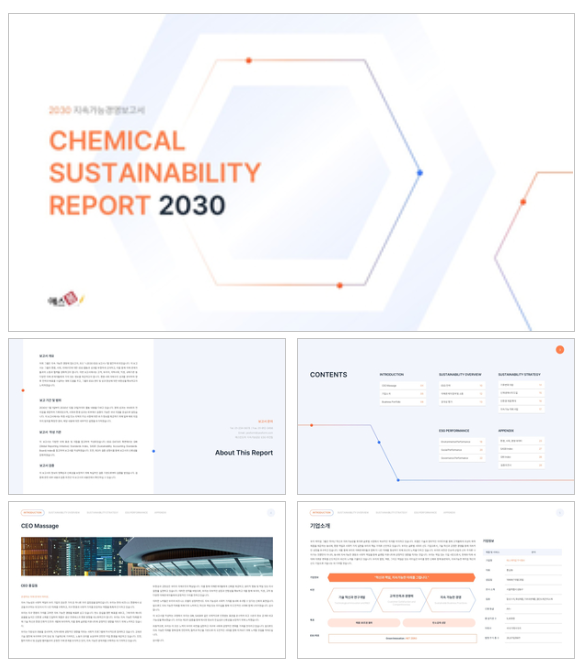This screenshot has width=581, height=665.
Task: Select ESG PERFORMANCE tab on CEO Massage slide
Action: [136, 513]
